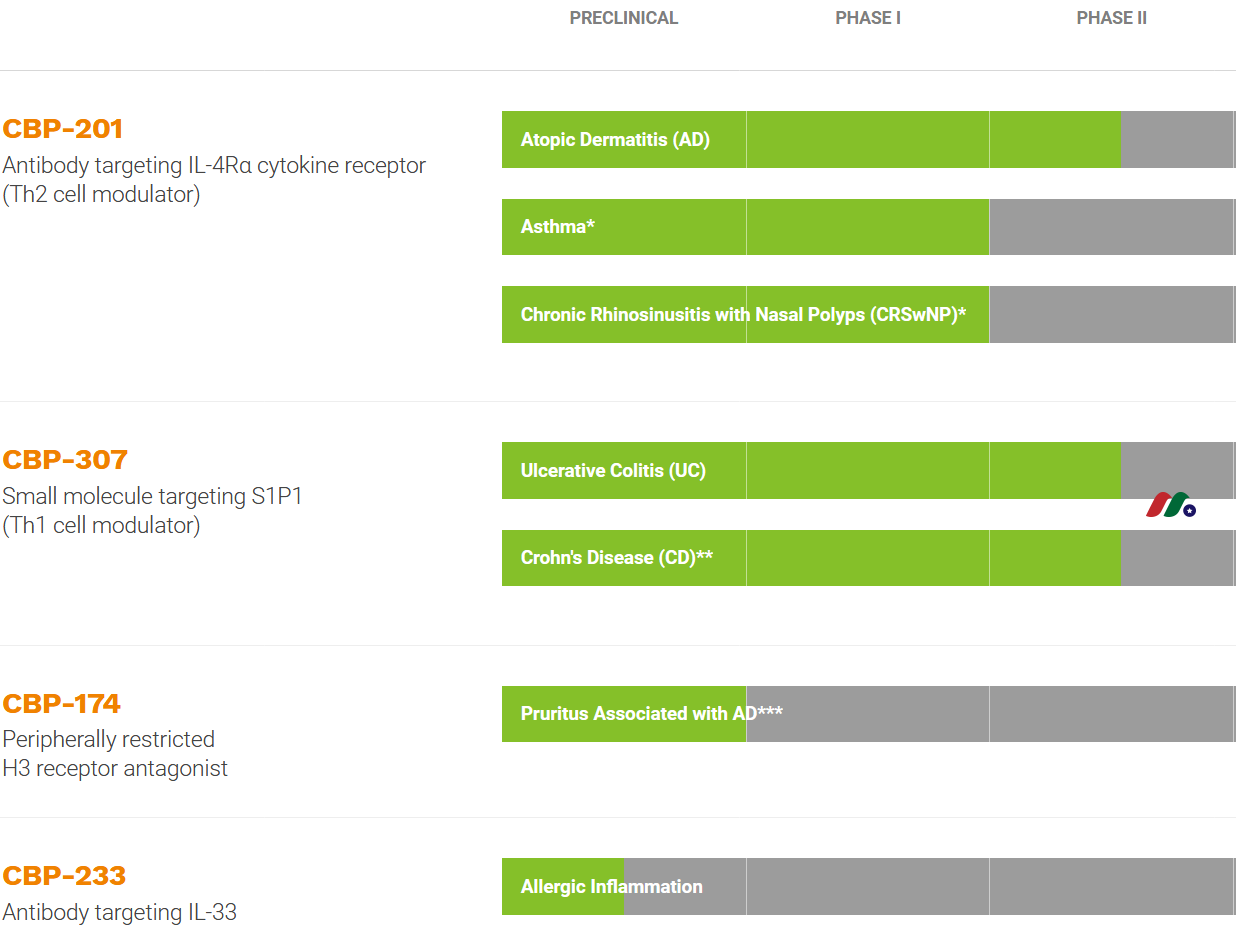Open the CBP-201 drug title
The height and width of the screenshot is (928, 1236).
click(x=63, y=129)
